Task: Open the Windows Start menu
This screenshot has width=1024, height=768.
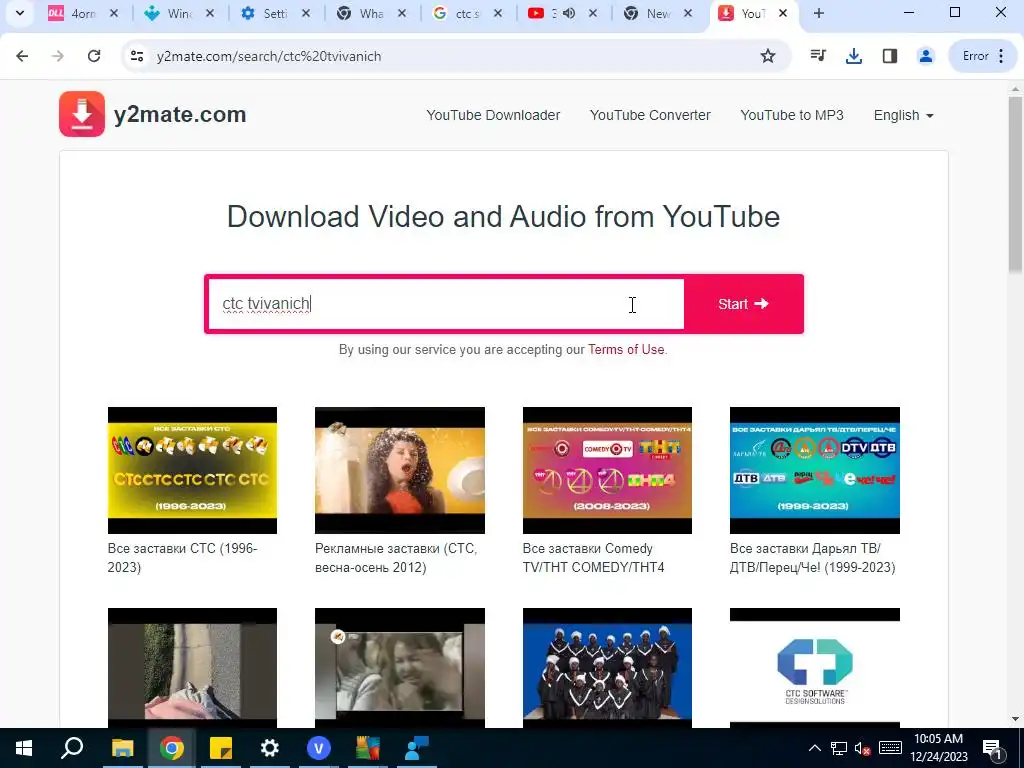Action: [24, 748]
